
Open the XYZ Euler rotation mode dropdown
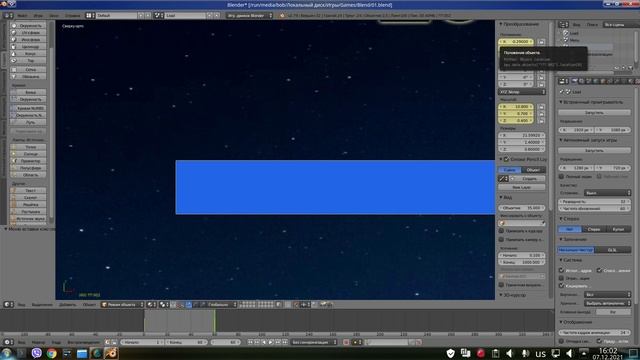pyautogui.click(x=522, y=92)
